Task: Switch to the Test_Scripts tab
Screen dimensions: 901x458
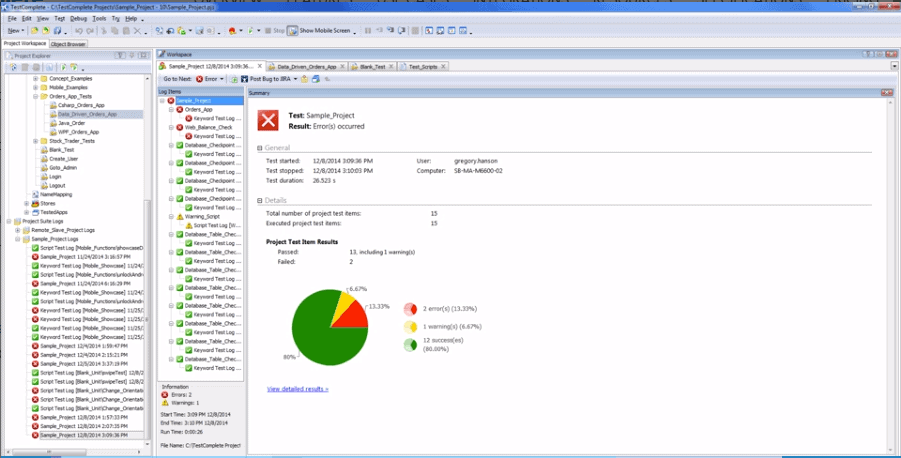Action: click(x=423, y=67)
